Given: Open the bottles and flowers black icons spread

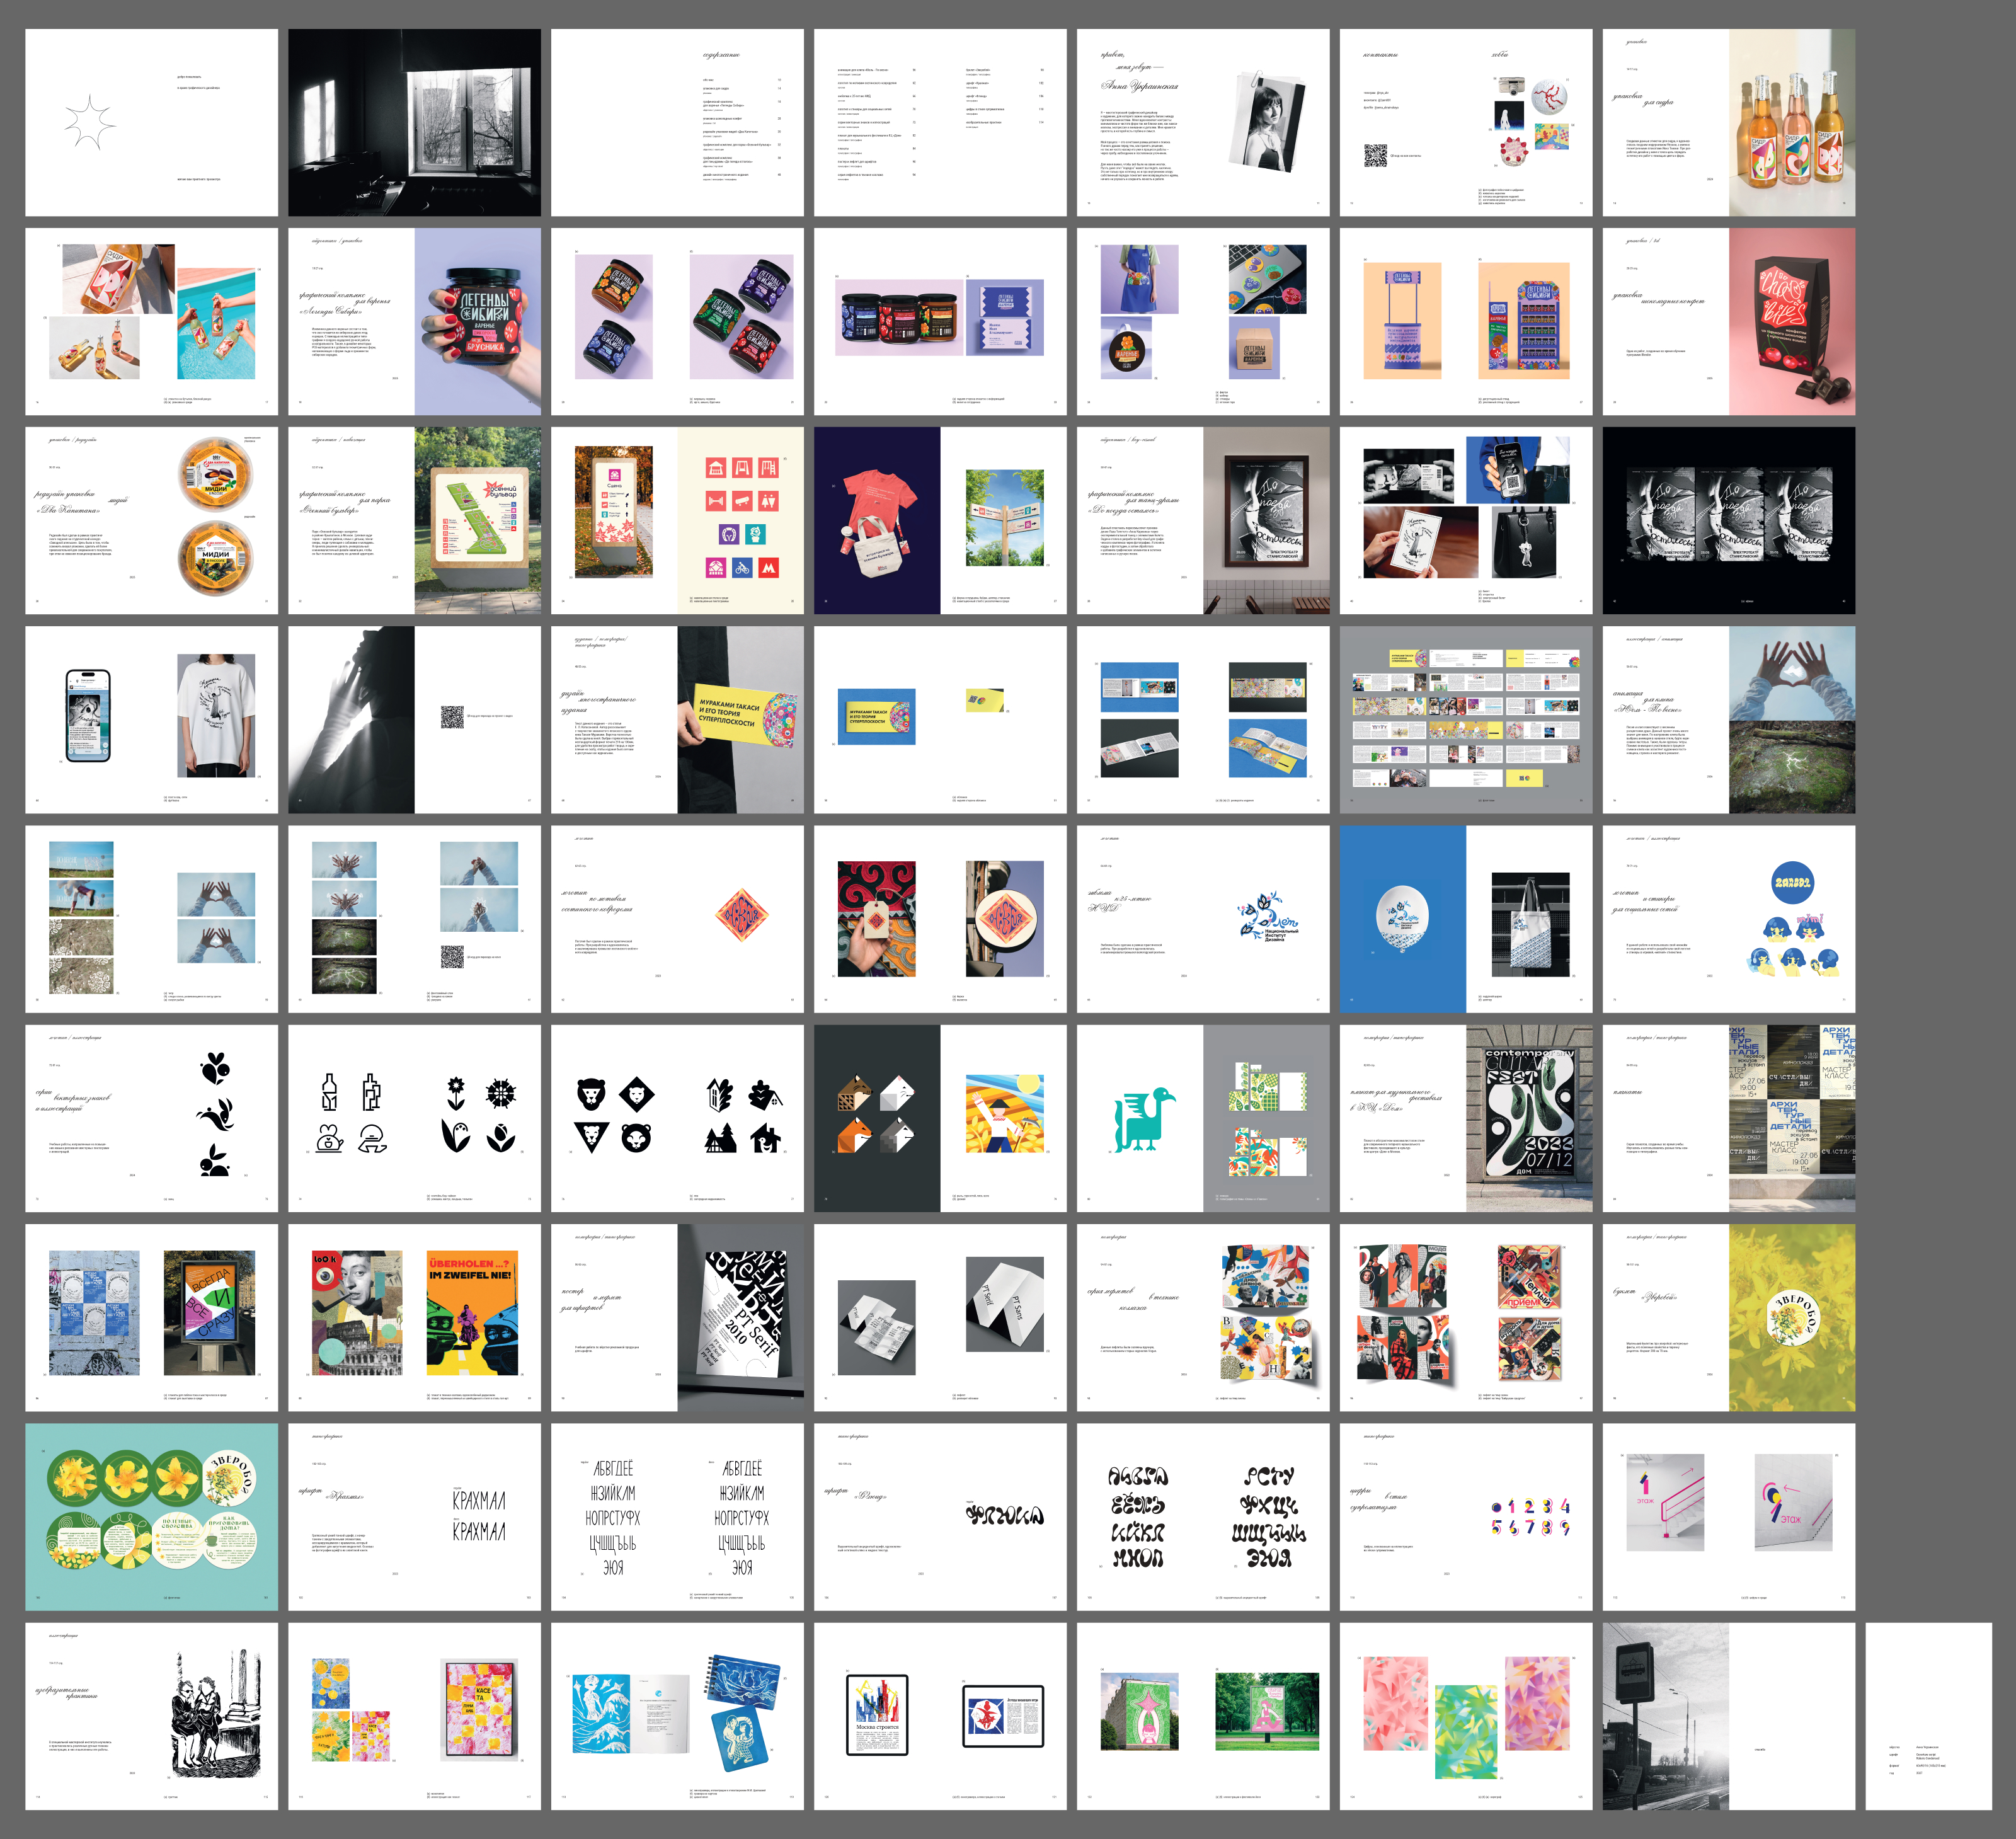Looking at the screenshot, I should click(414, 1118).
